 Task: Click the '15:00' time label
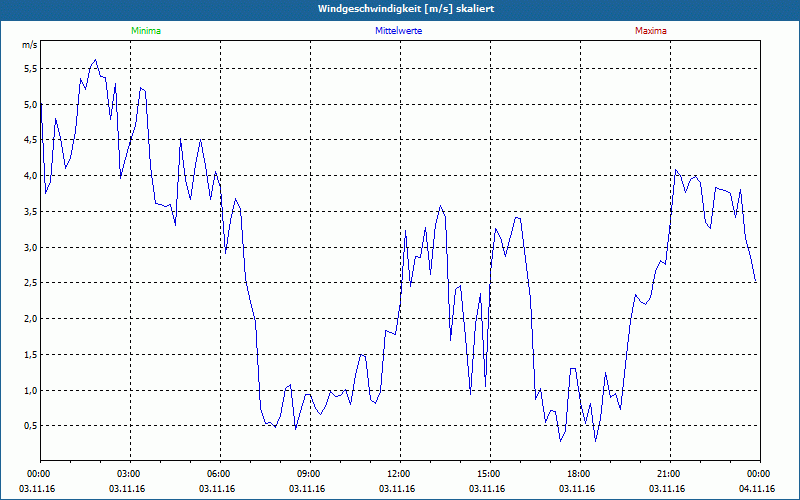(x=490, y=474)
